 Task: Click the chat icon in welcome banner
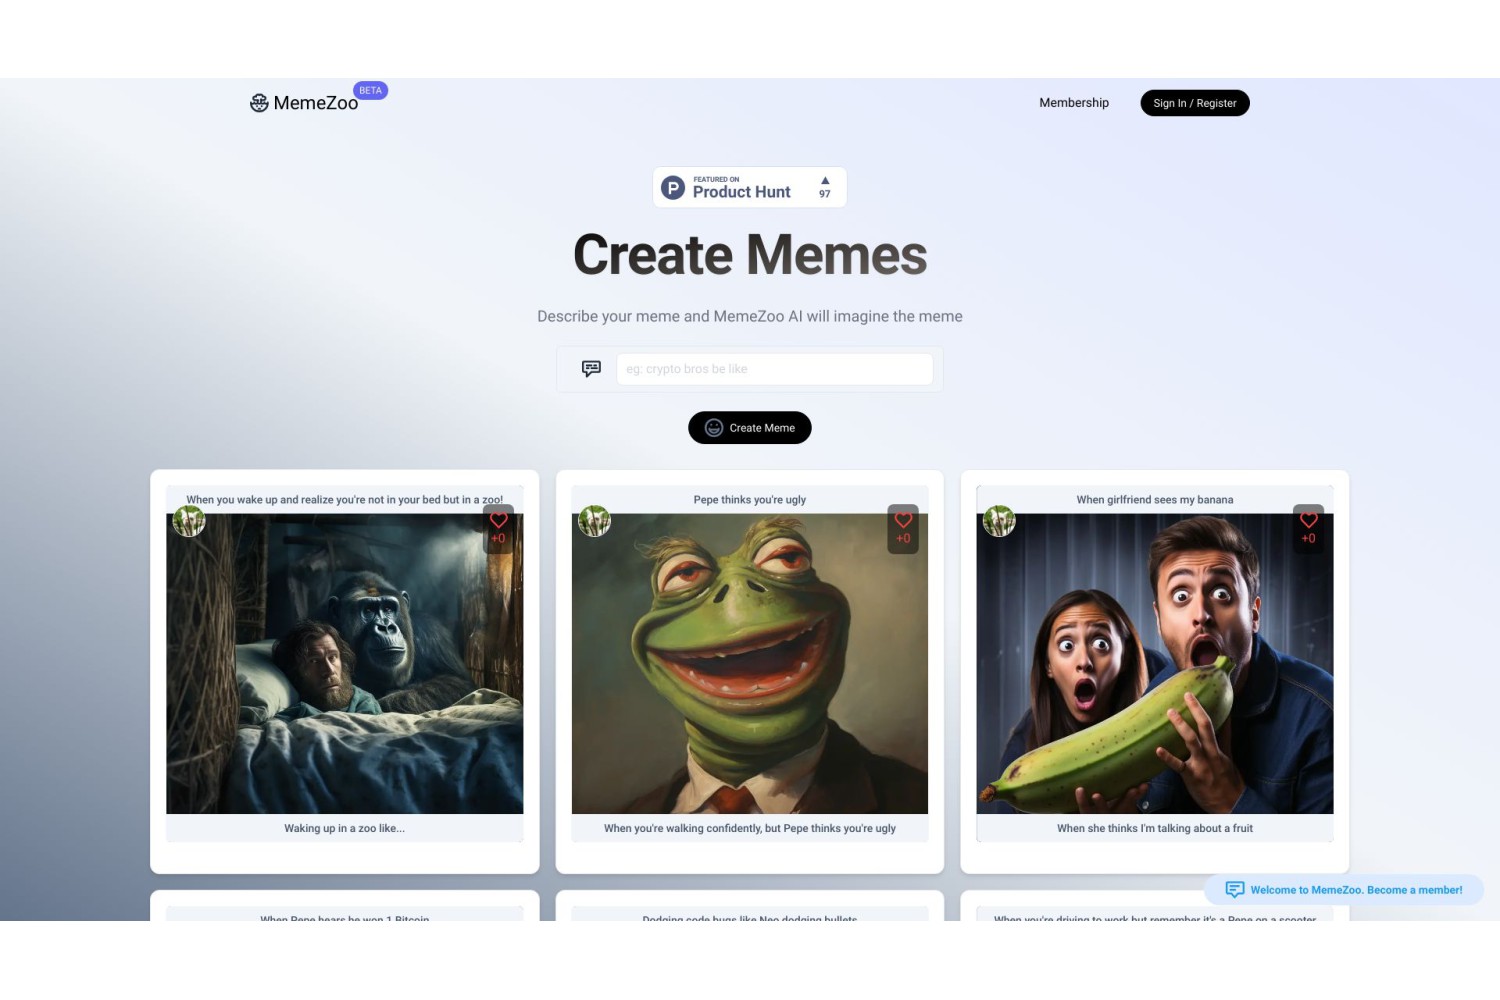(x=1235, y=890)
